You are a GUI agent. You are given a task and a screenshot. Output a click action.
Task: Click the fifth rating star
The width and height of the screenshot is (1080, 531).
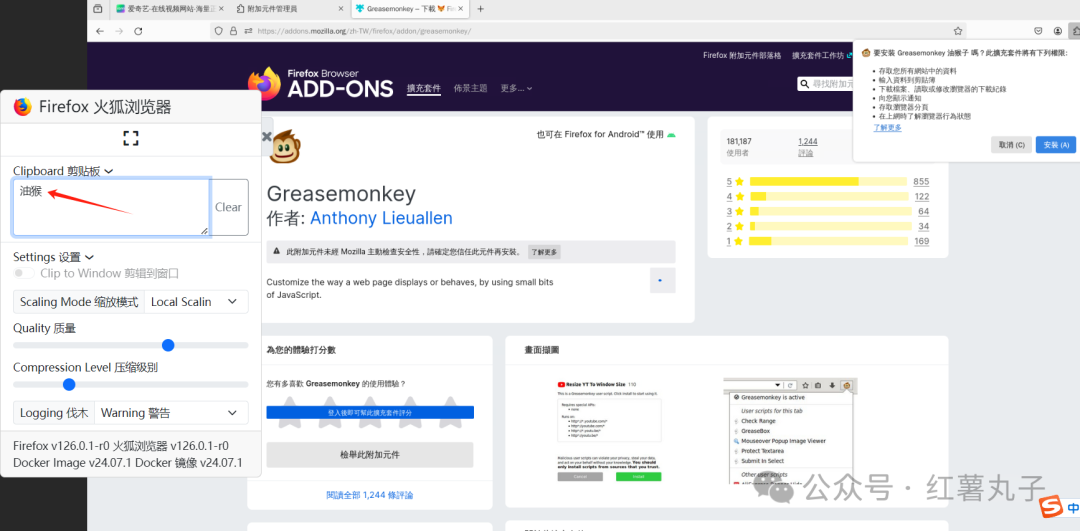pyautogui.click(x=450, y=413)
